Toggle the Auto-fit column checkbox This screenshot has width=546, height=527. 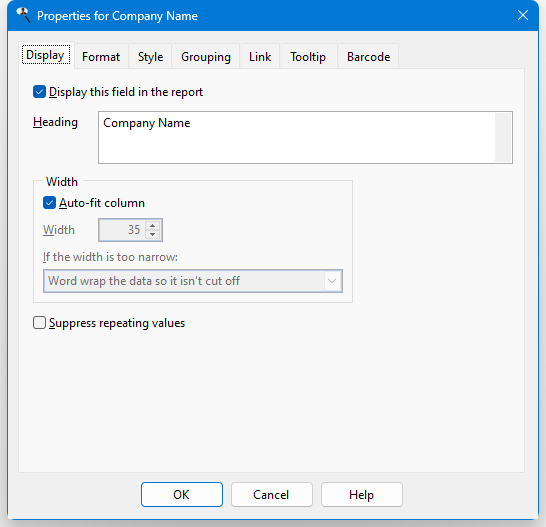(49, 203)
